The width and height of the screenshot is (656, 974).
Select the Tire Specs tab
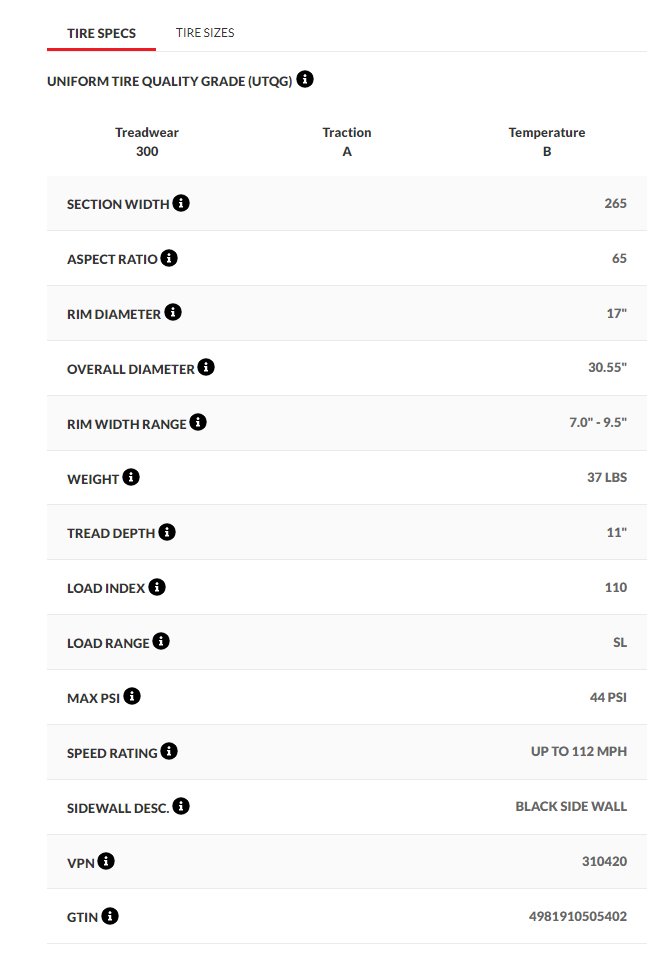tap(101, 34)
